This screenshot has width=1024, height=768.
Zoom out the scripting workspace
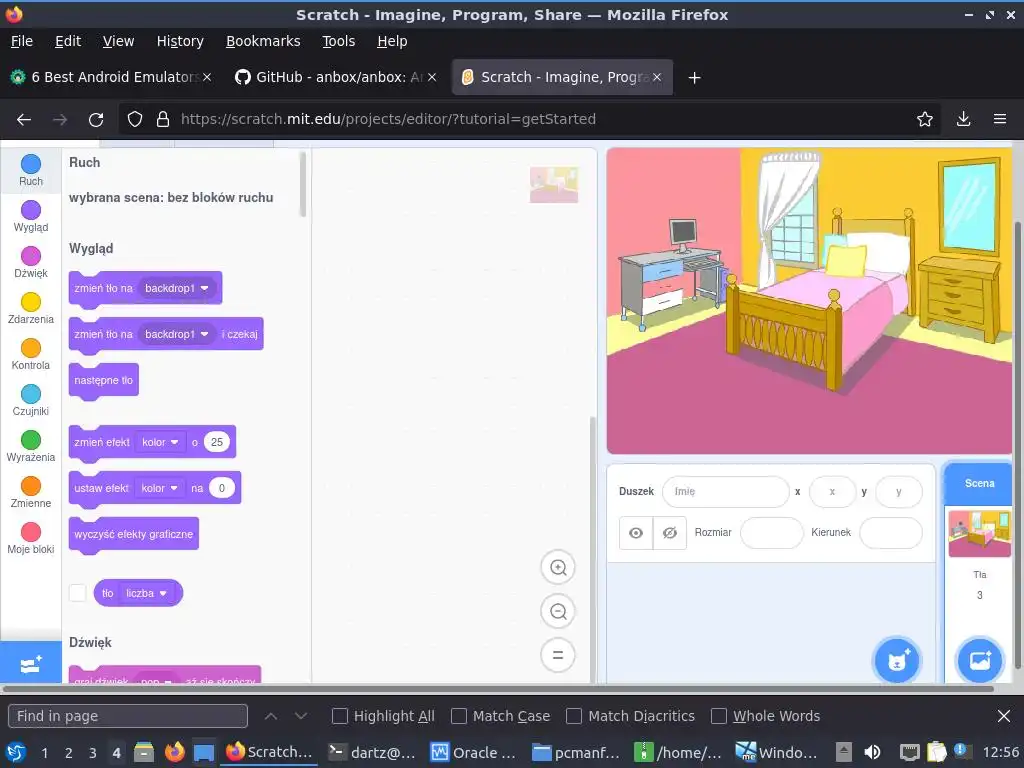[x=558, y=611]
